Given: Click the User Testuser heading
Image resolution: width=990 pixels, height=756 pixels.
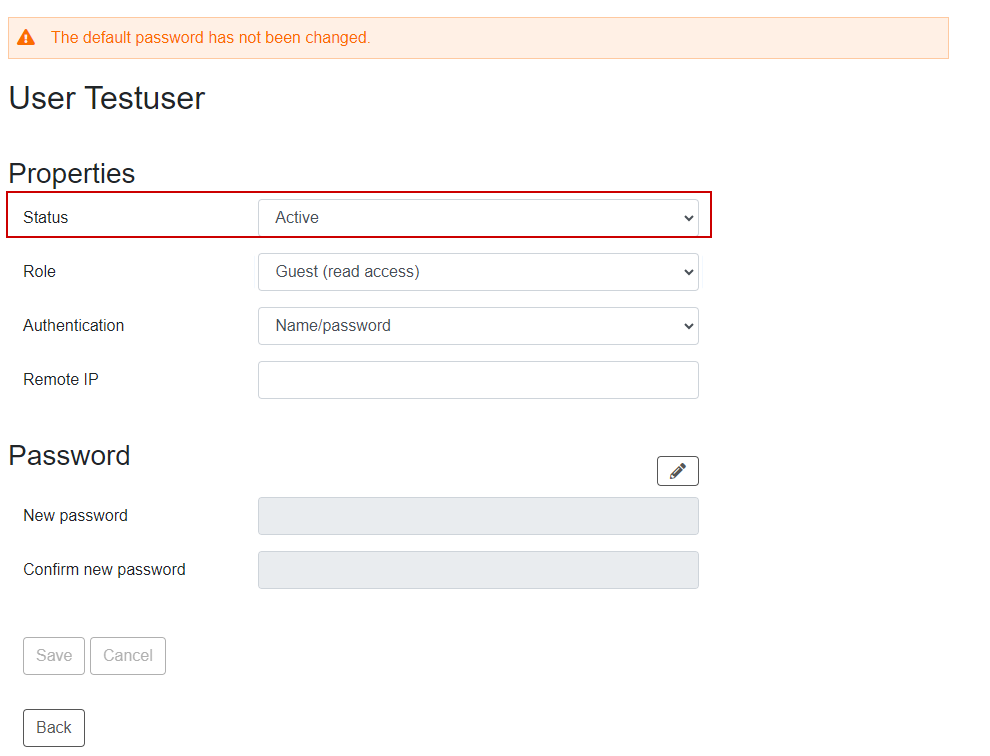Looking at the screenshot, I should click(107, 99).
